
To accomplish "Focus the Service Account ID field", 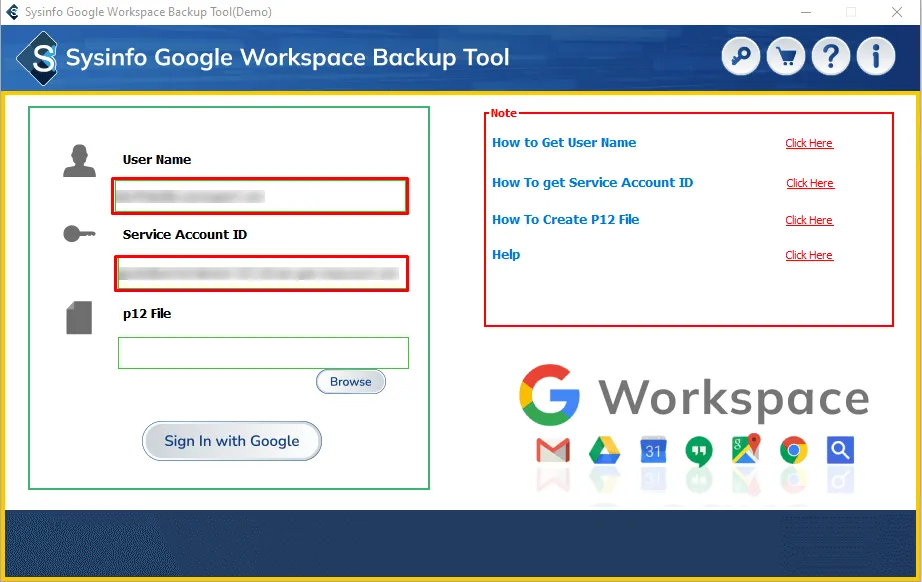I will point(262,273).
